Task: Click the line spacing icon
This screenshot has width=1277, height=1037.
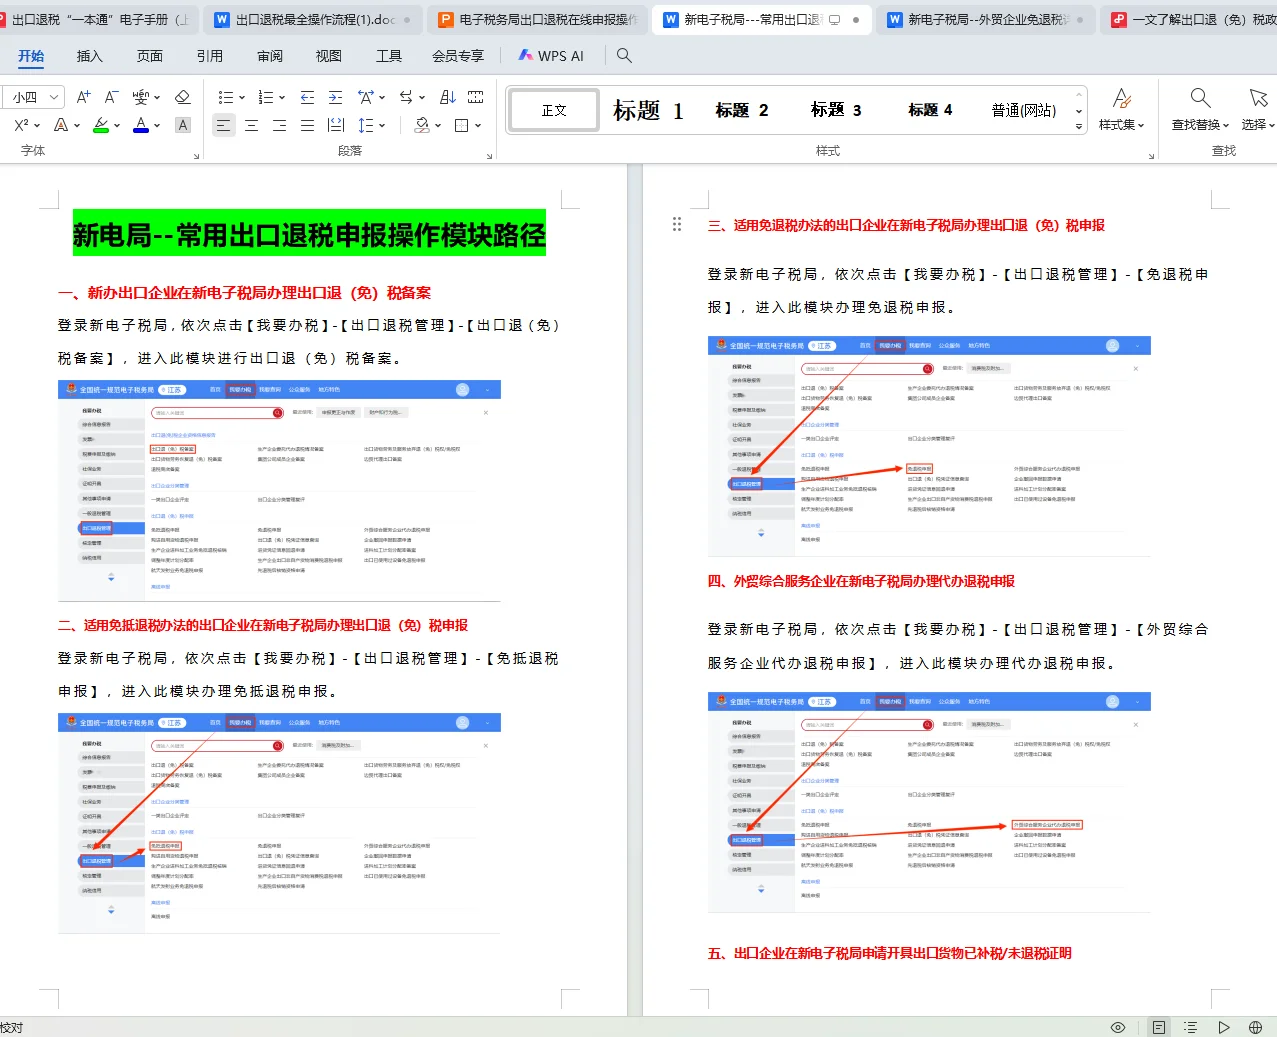Action: [365, 126]
